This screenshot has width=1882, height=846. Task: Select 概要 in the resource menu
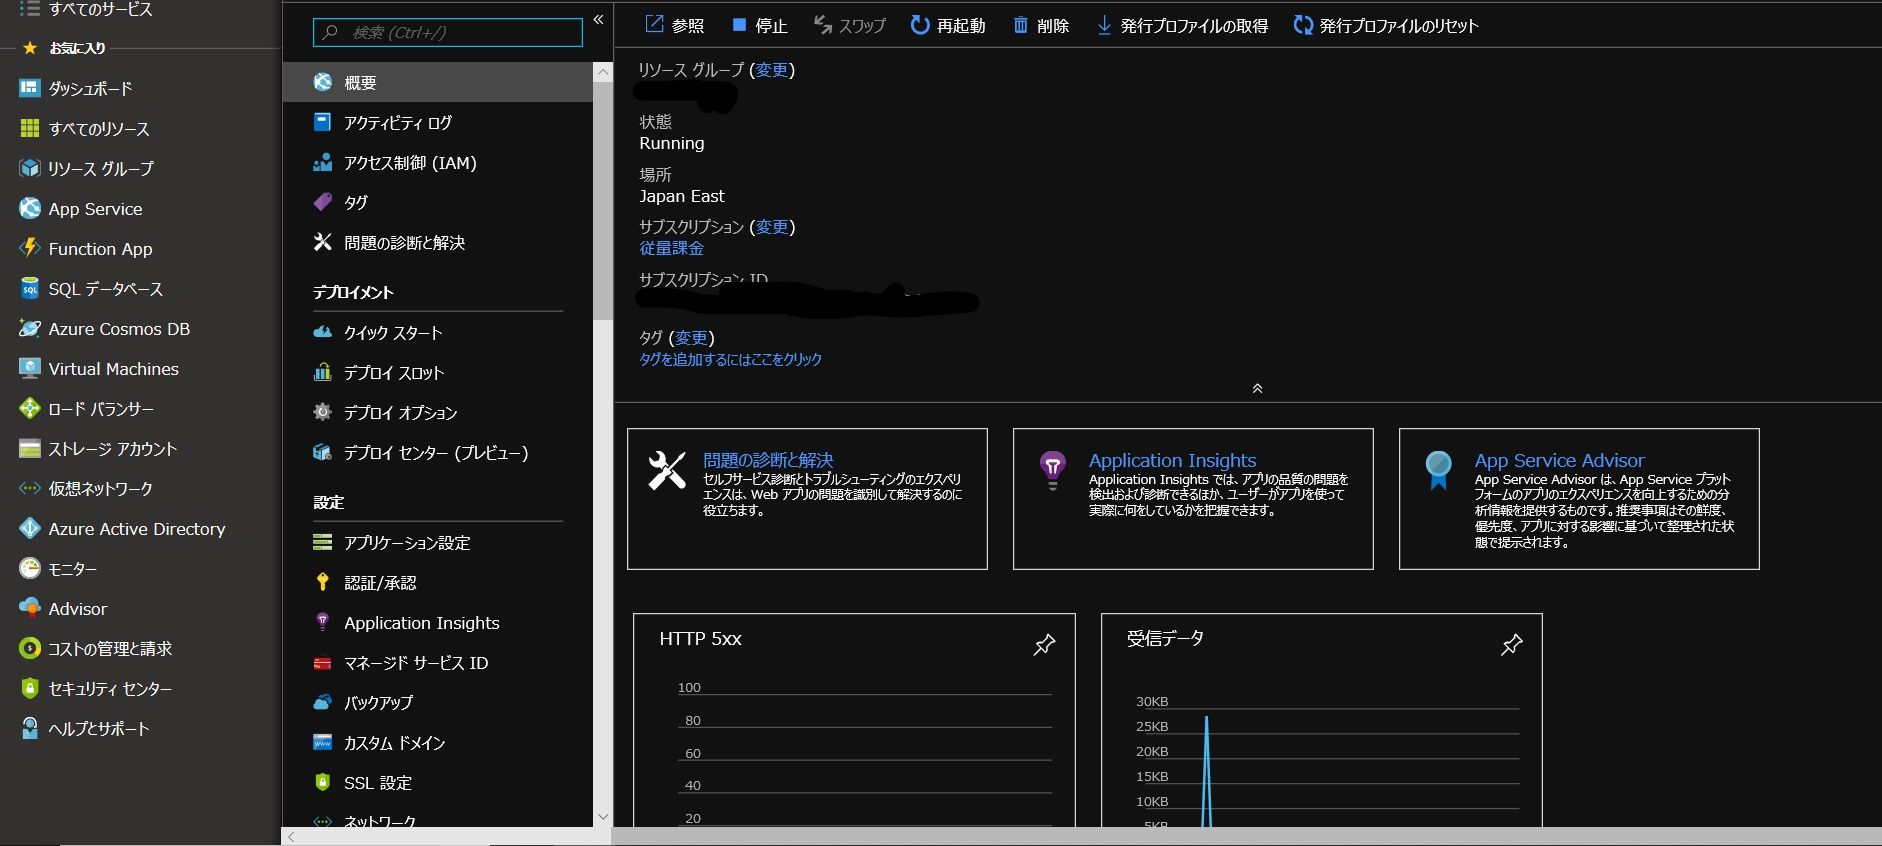(438, 82)
